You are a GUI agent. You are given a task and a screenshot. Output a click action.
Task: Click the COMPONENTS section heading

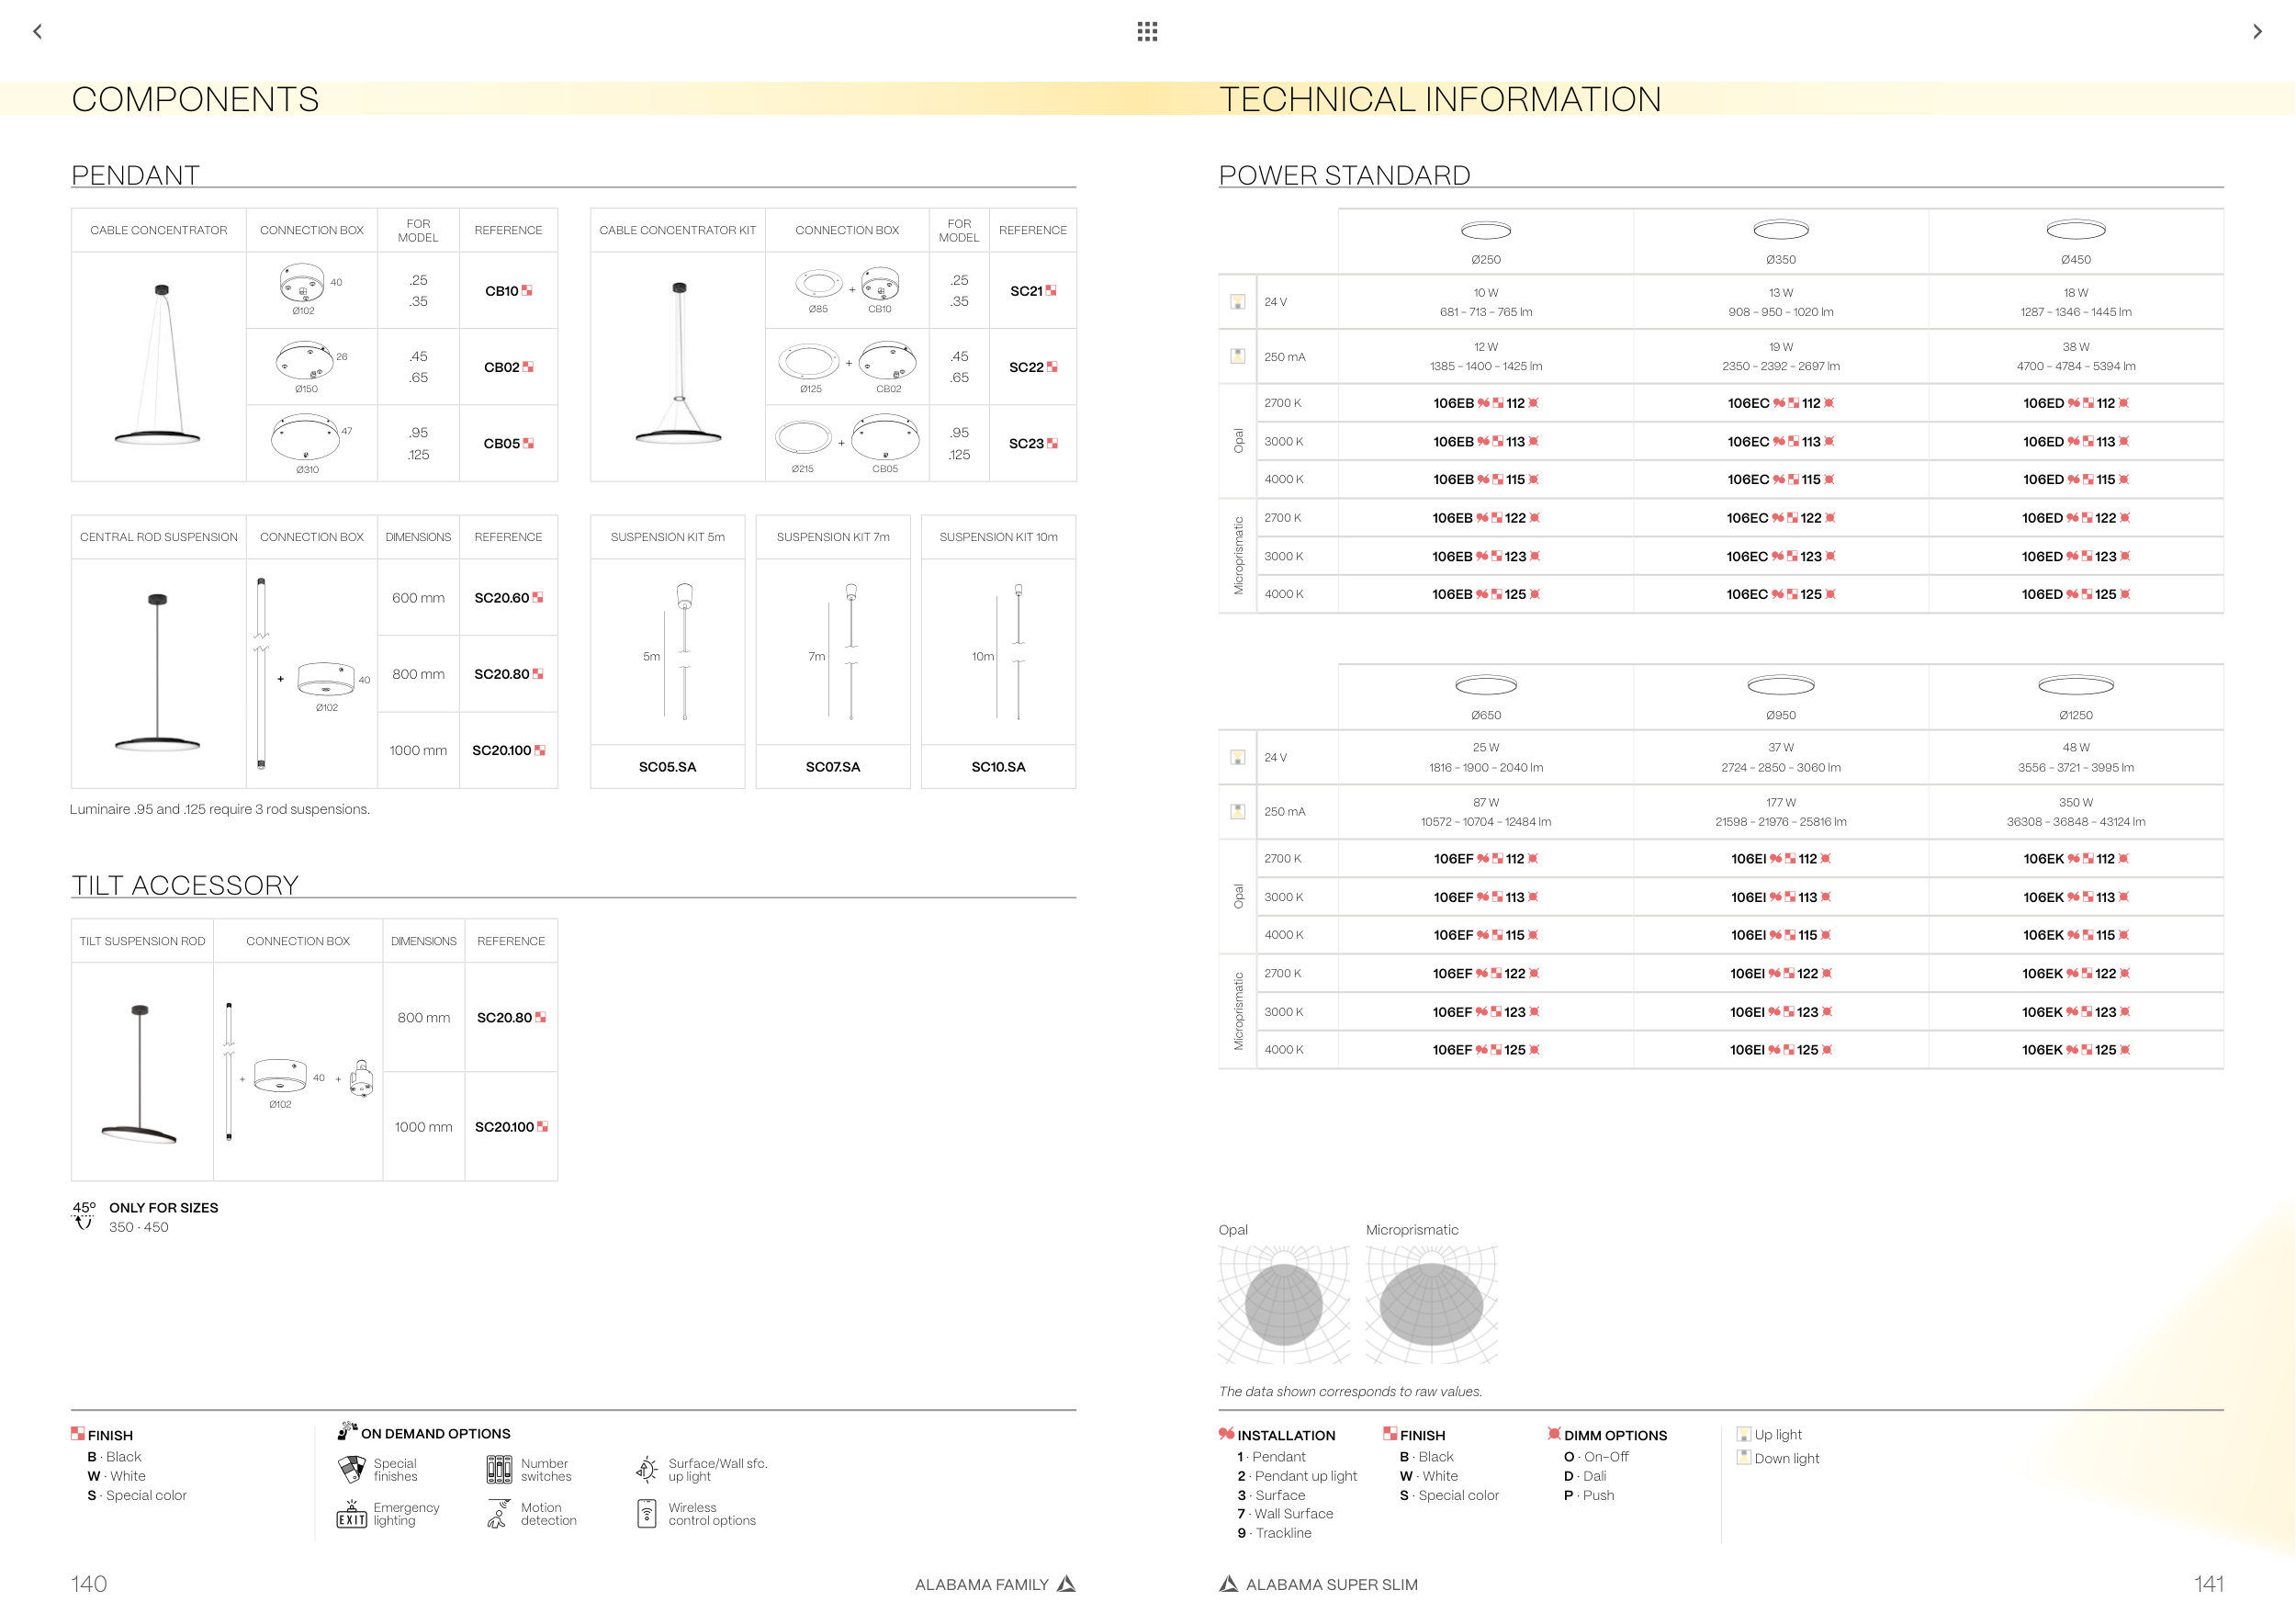click(x=195, y=99)
